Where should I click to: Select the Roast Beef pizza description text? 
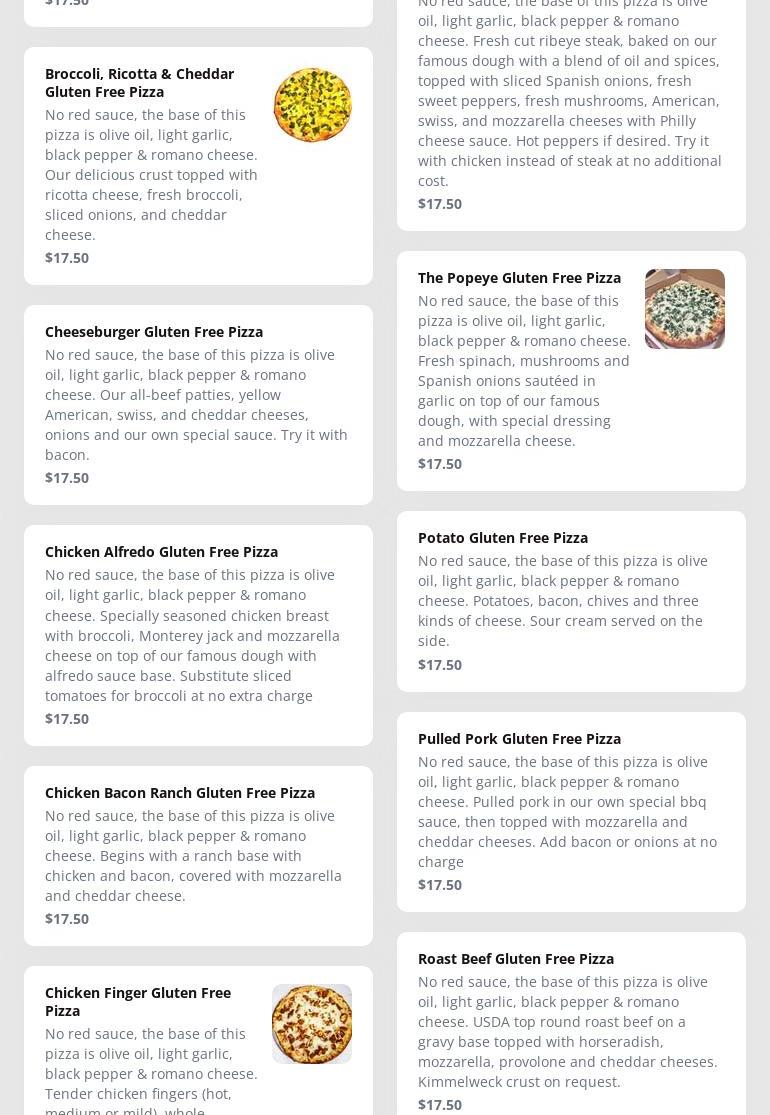coord(567,1031)
